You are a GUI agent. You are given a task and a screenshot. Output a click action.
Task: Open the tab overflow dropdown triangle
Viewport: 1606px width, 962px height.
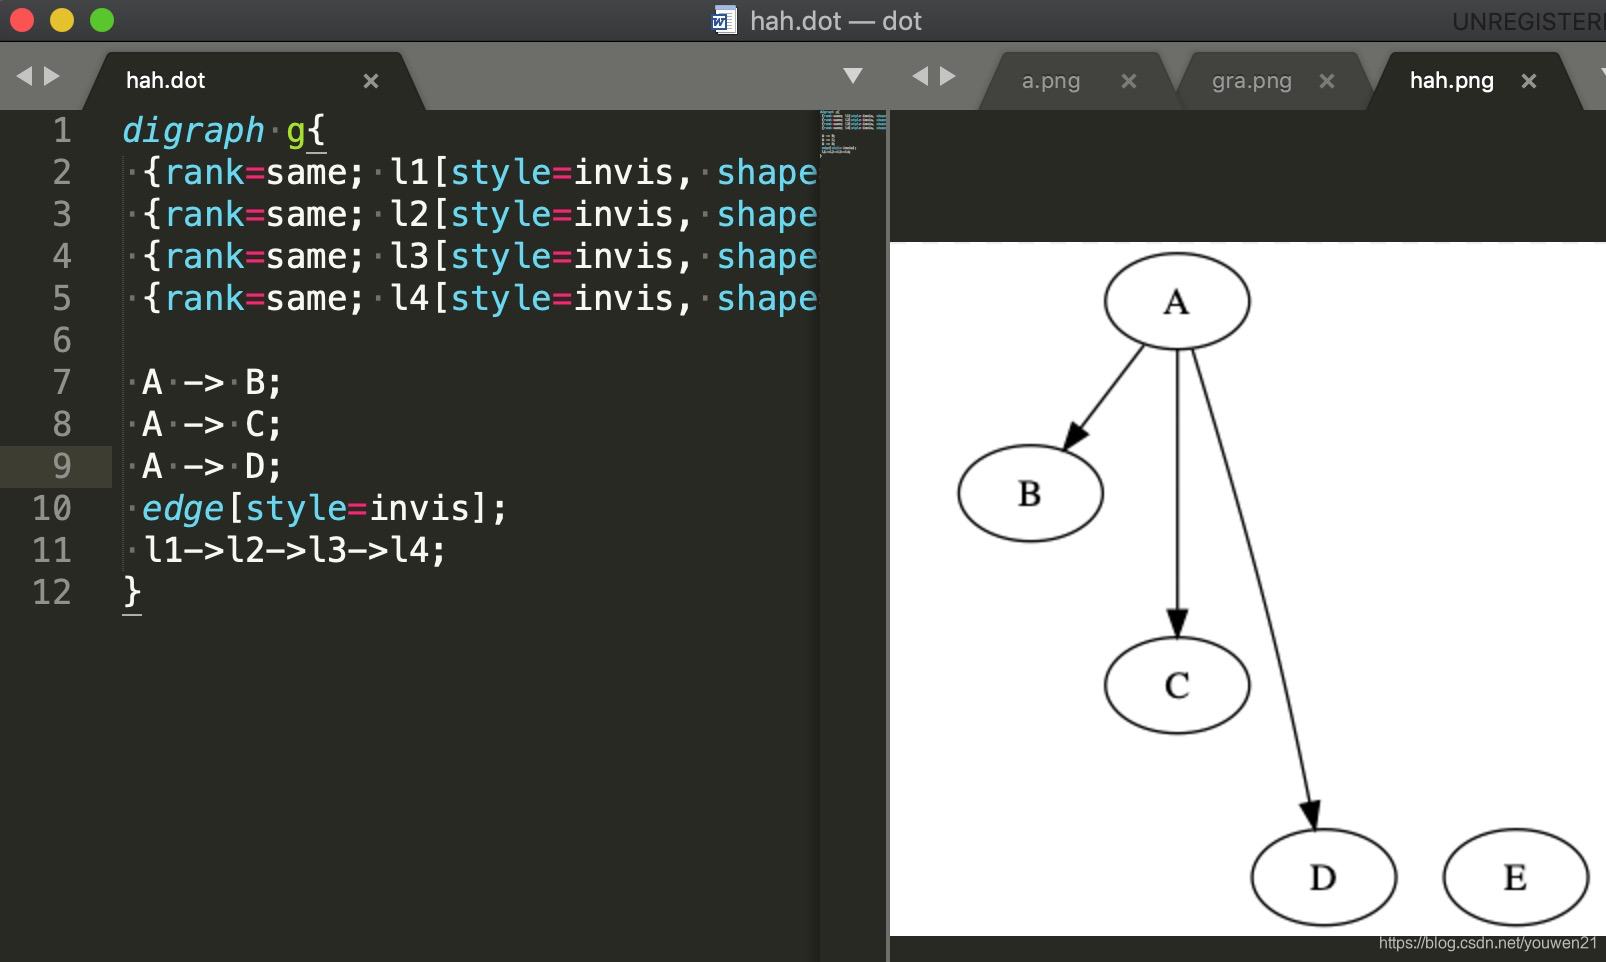pyautogui.click(x=852, y=75)
